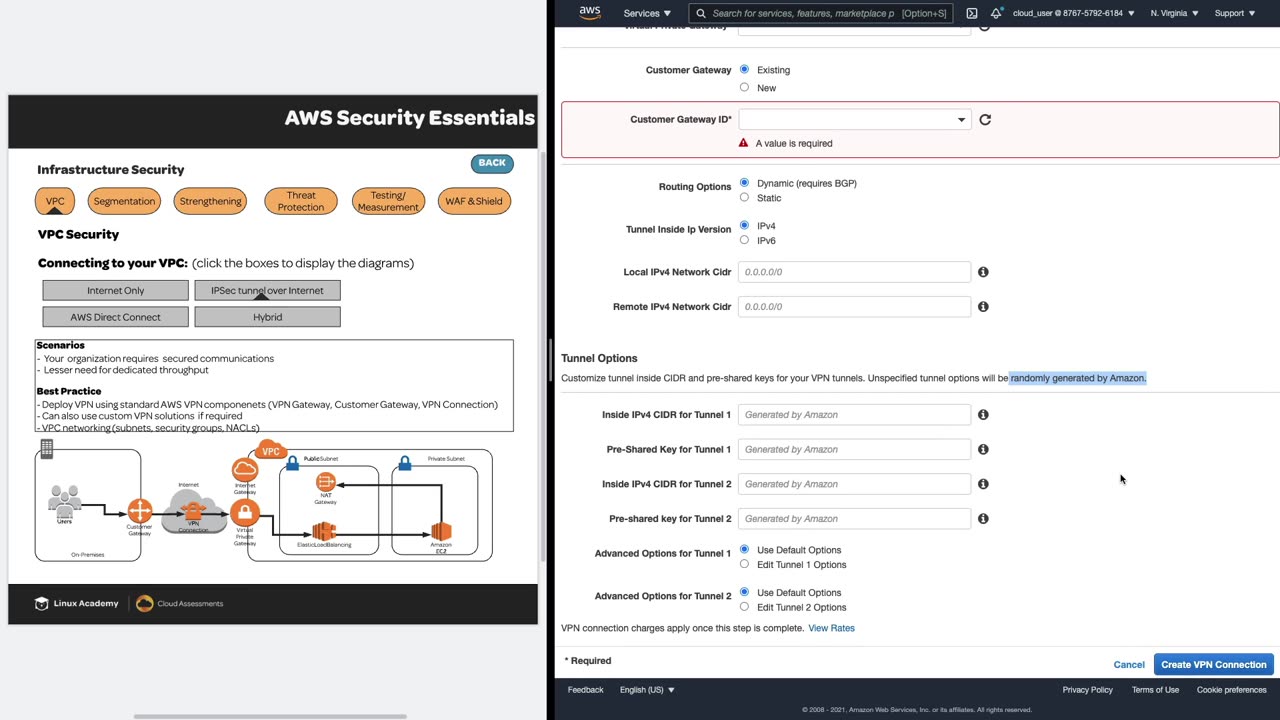Open the CloudShell terminal icon
The image size is (1280, 720).
(972, 13)
